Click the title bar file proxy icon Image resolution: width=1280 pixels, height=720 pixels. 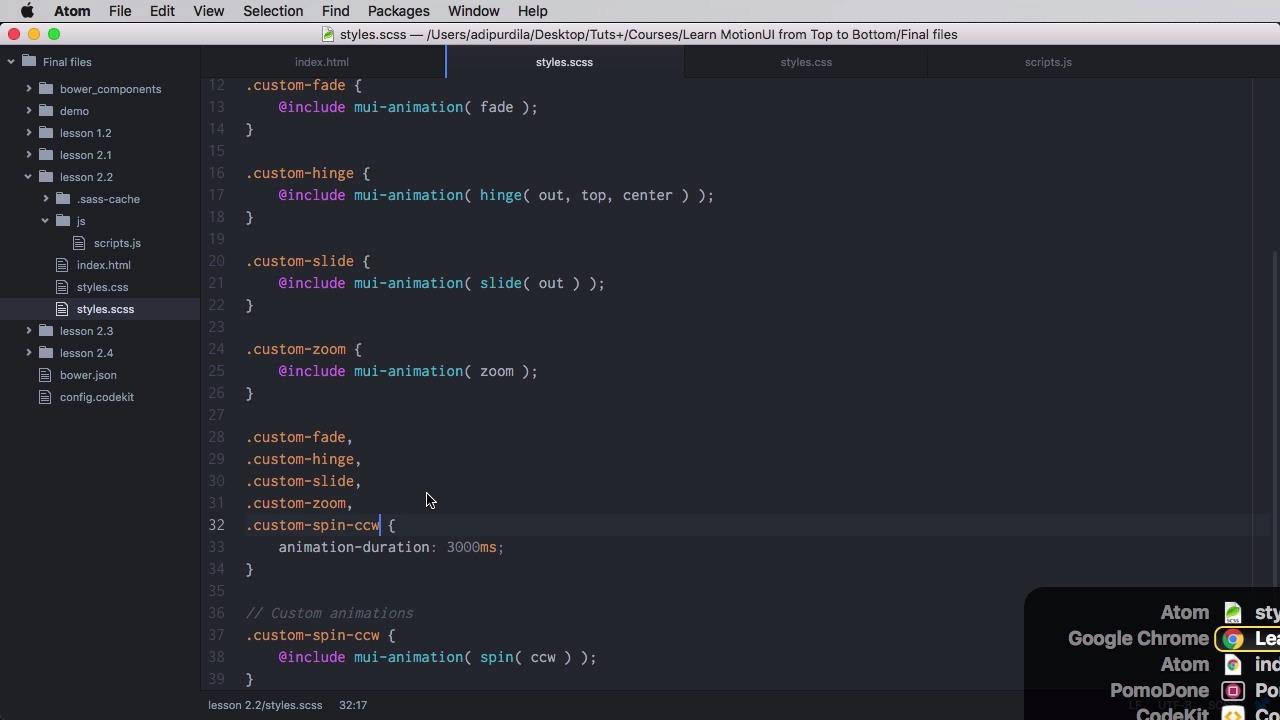point(327,34)
